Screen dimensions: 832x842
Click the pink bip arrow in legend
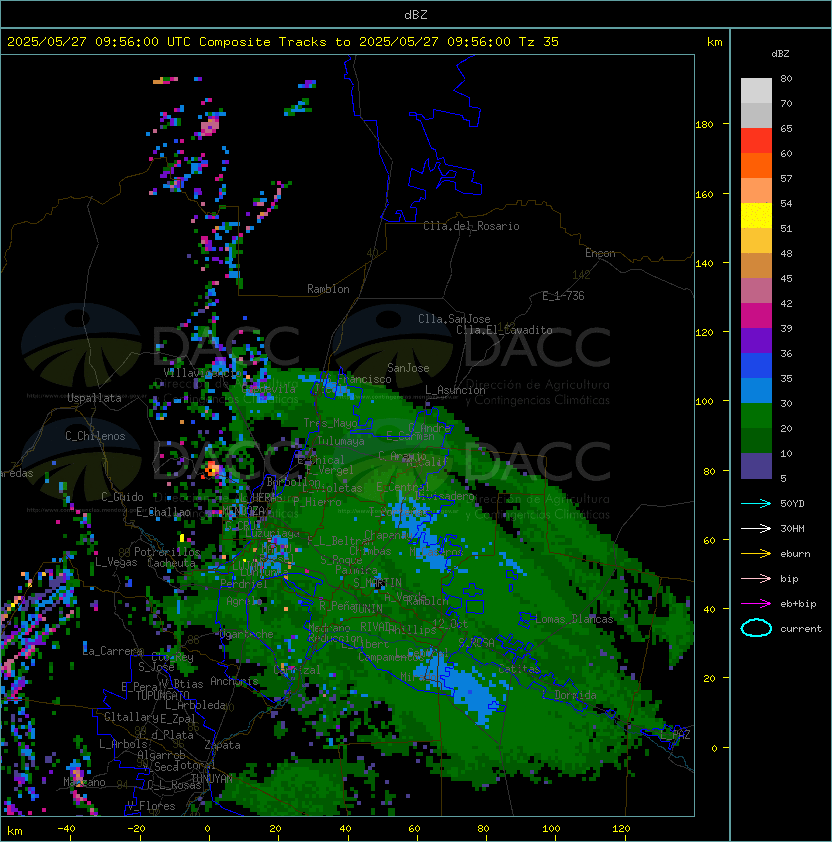(x=756, y=578)
